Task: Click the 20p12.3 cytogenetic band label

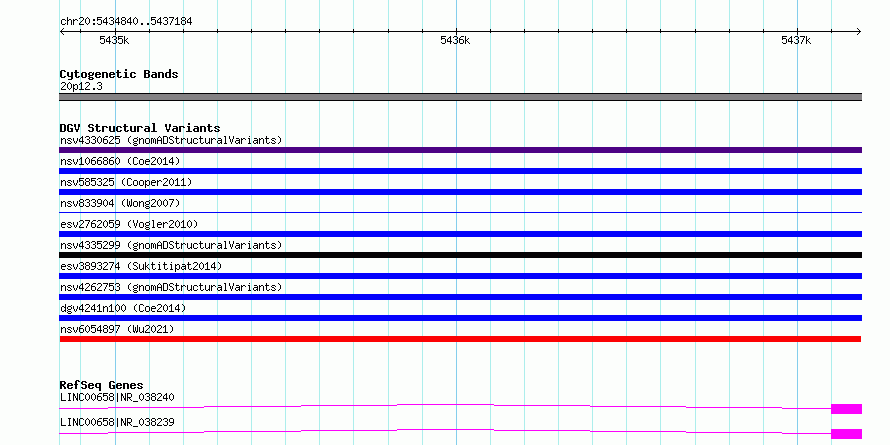Action: pos(81,87)
